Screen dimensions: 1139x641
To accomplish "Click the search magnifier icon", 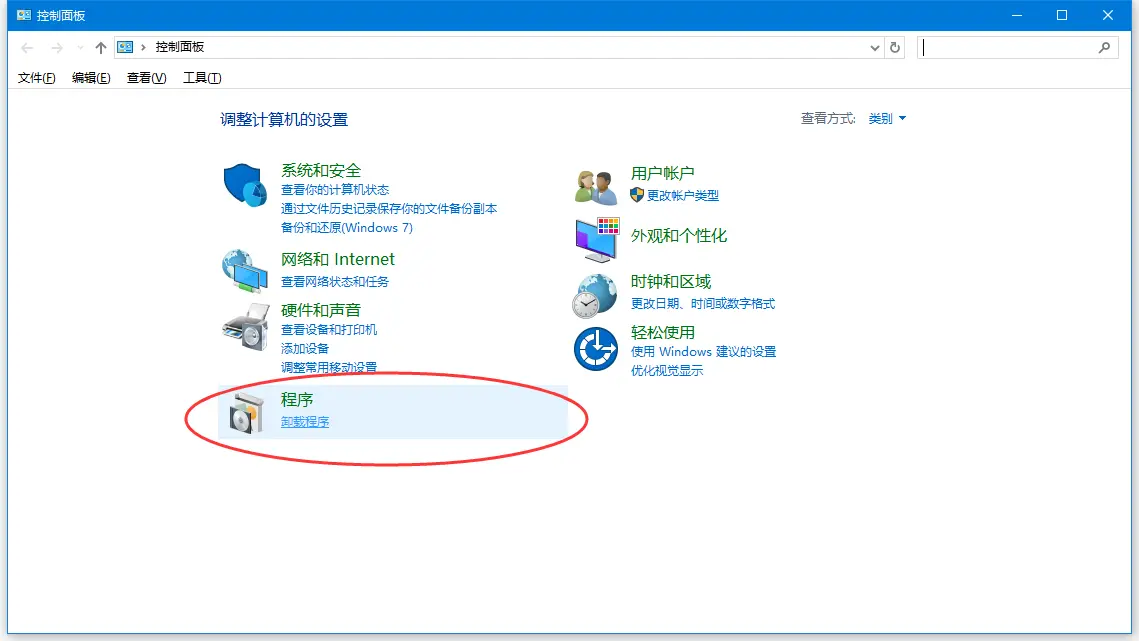I will pos(1104,47).
